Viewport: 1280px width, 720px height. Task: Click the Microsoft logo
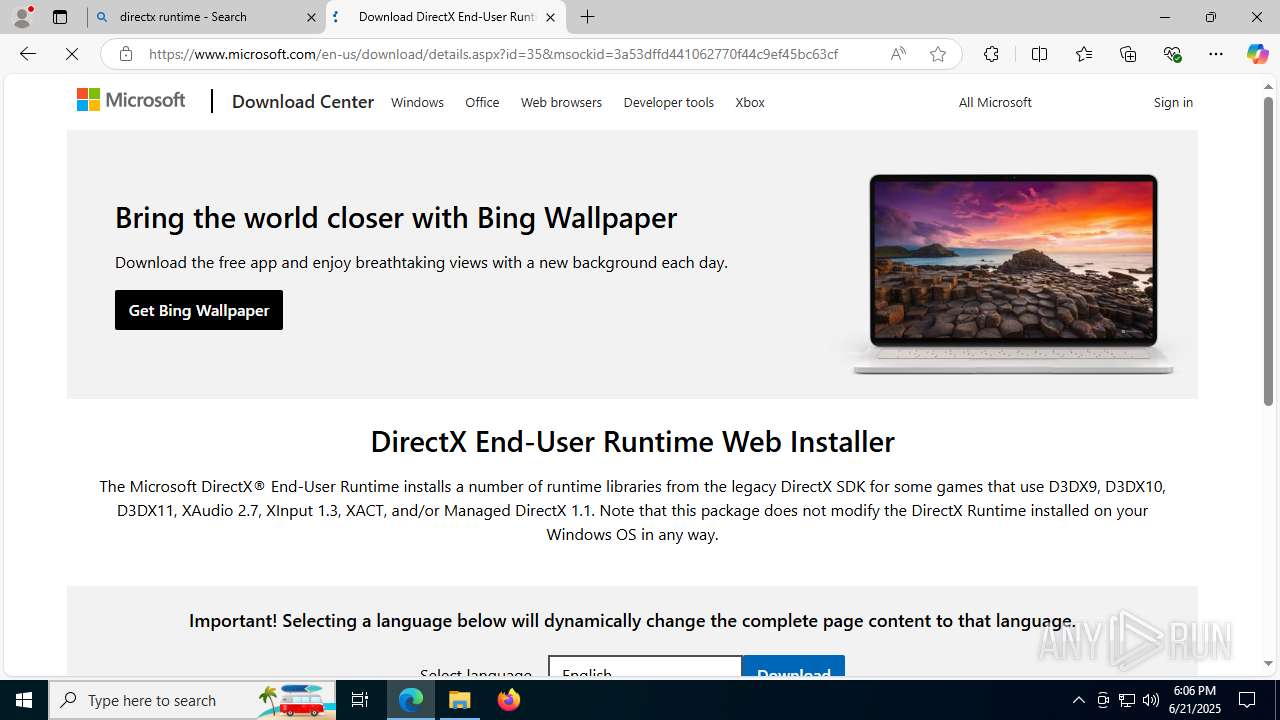tap(131, 100)
